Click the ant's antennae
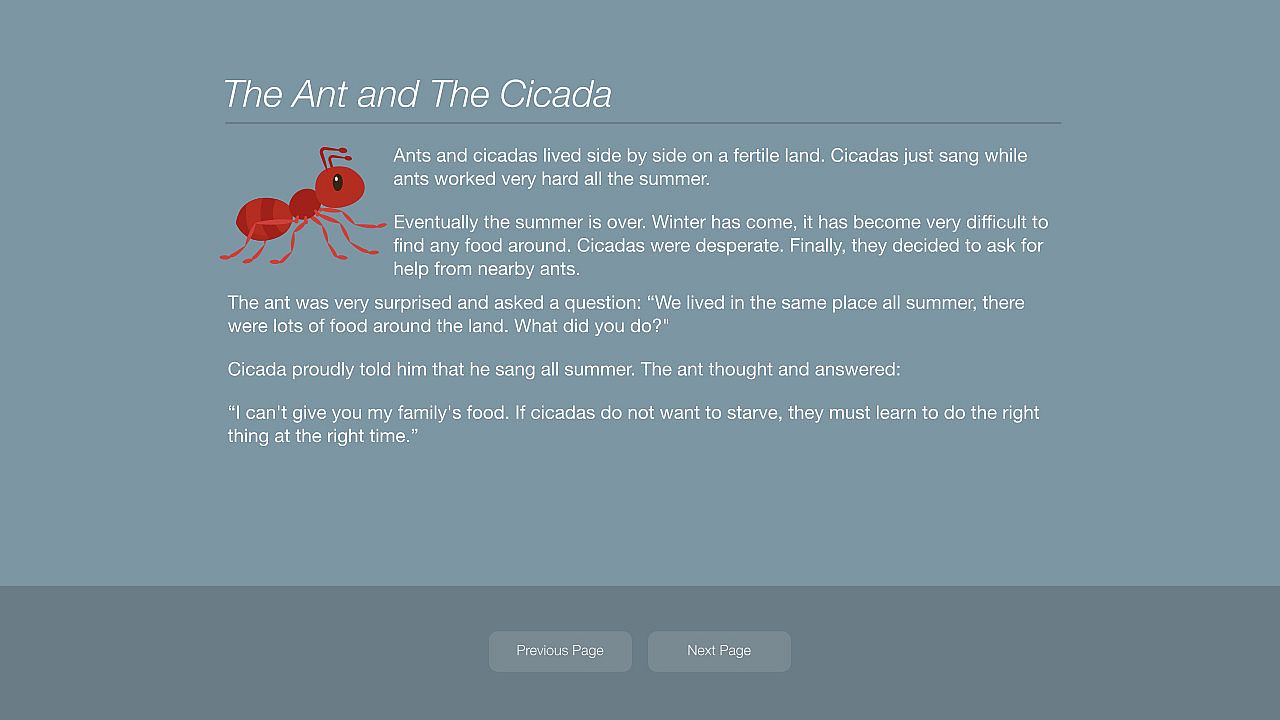 coord(333,156)
